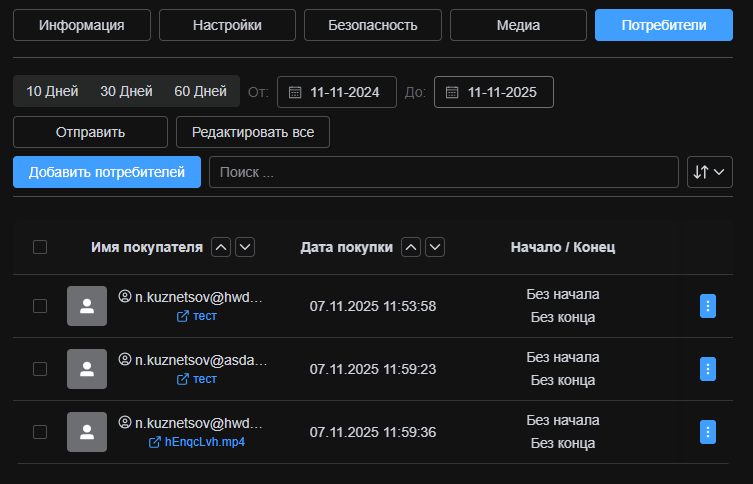Screen dimensions: 753x484
Task: Go to the Медиа tab
Action: tap(518, 25)
